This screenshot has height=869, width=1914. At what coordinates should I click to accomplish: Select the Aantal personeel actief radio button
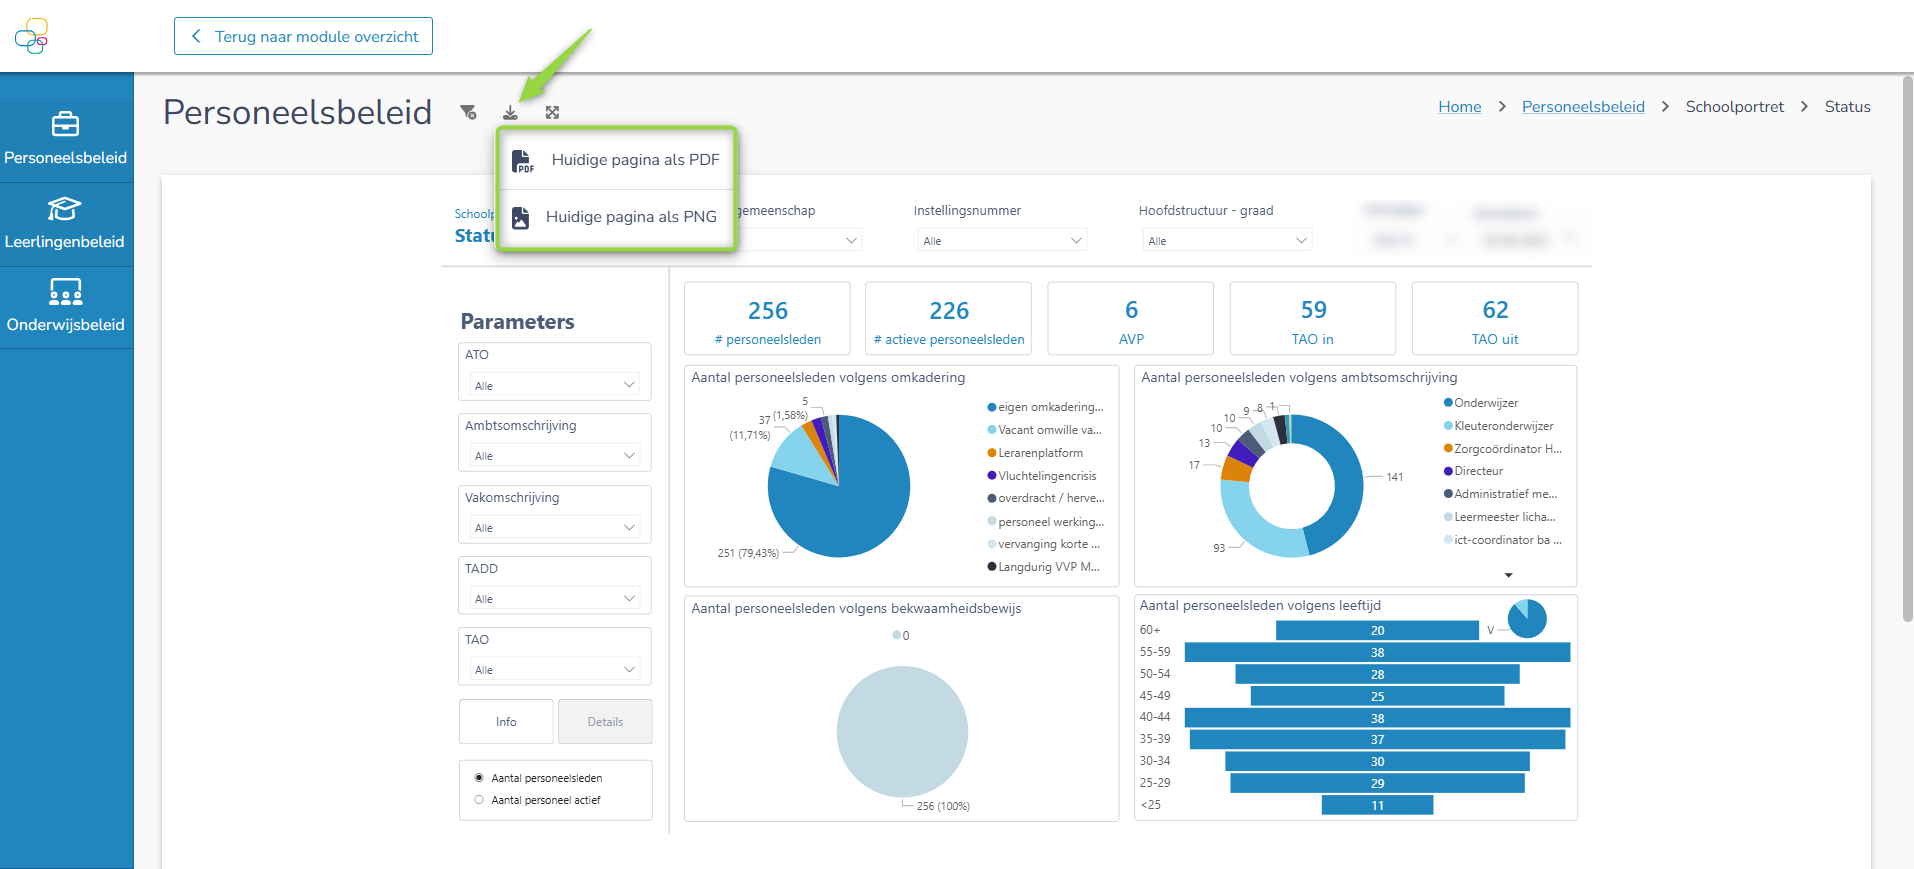point(479,800)
